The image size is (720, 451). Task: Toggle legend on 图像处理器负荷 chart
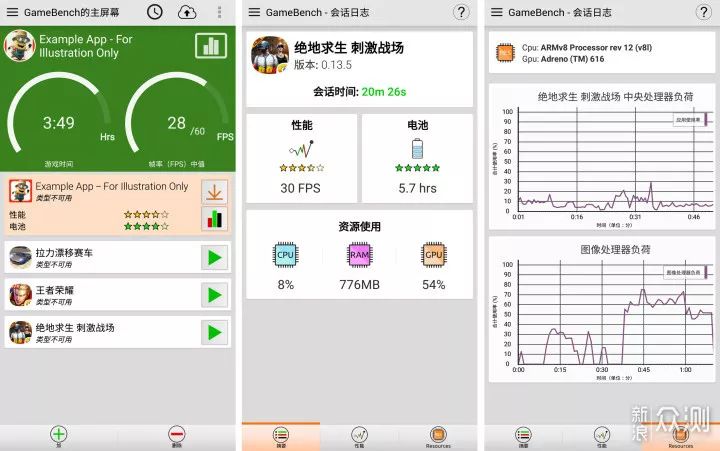click(687, 273)
